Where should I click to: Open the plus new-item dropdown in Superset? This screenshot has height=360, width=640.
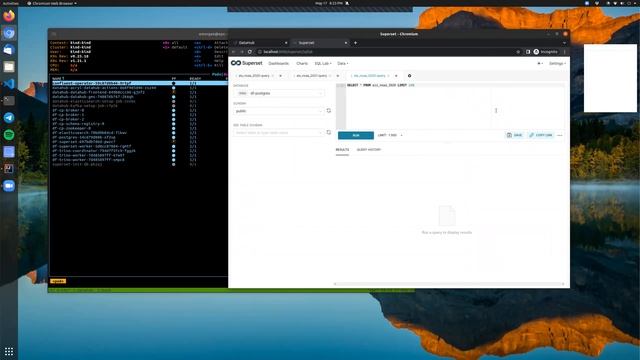click(540, 64)
